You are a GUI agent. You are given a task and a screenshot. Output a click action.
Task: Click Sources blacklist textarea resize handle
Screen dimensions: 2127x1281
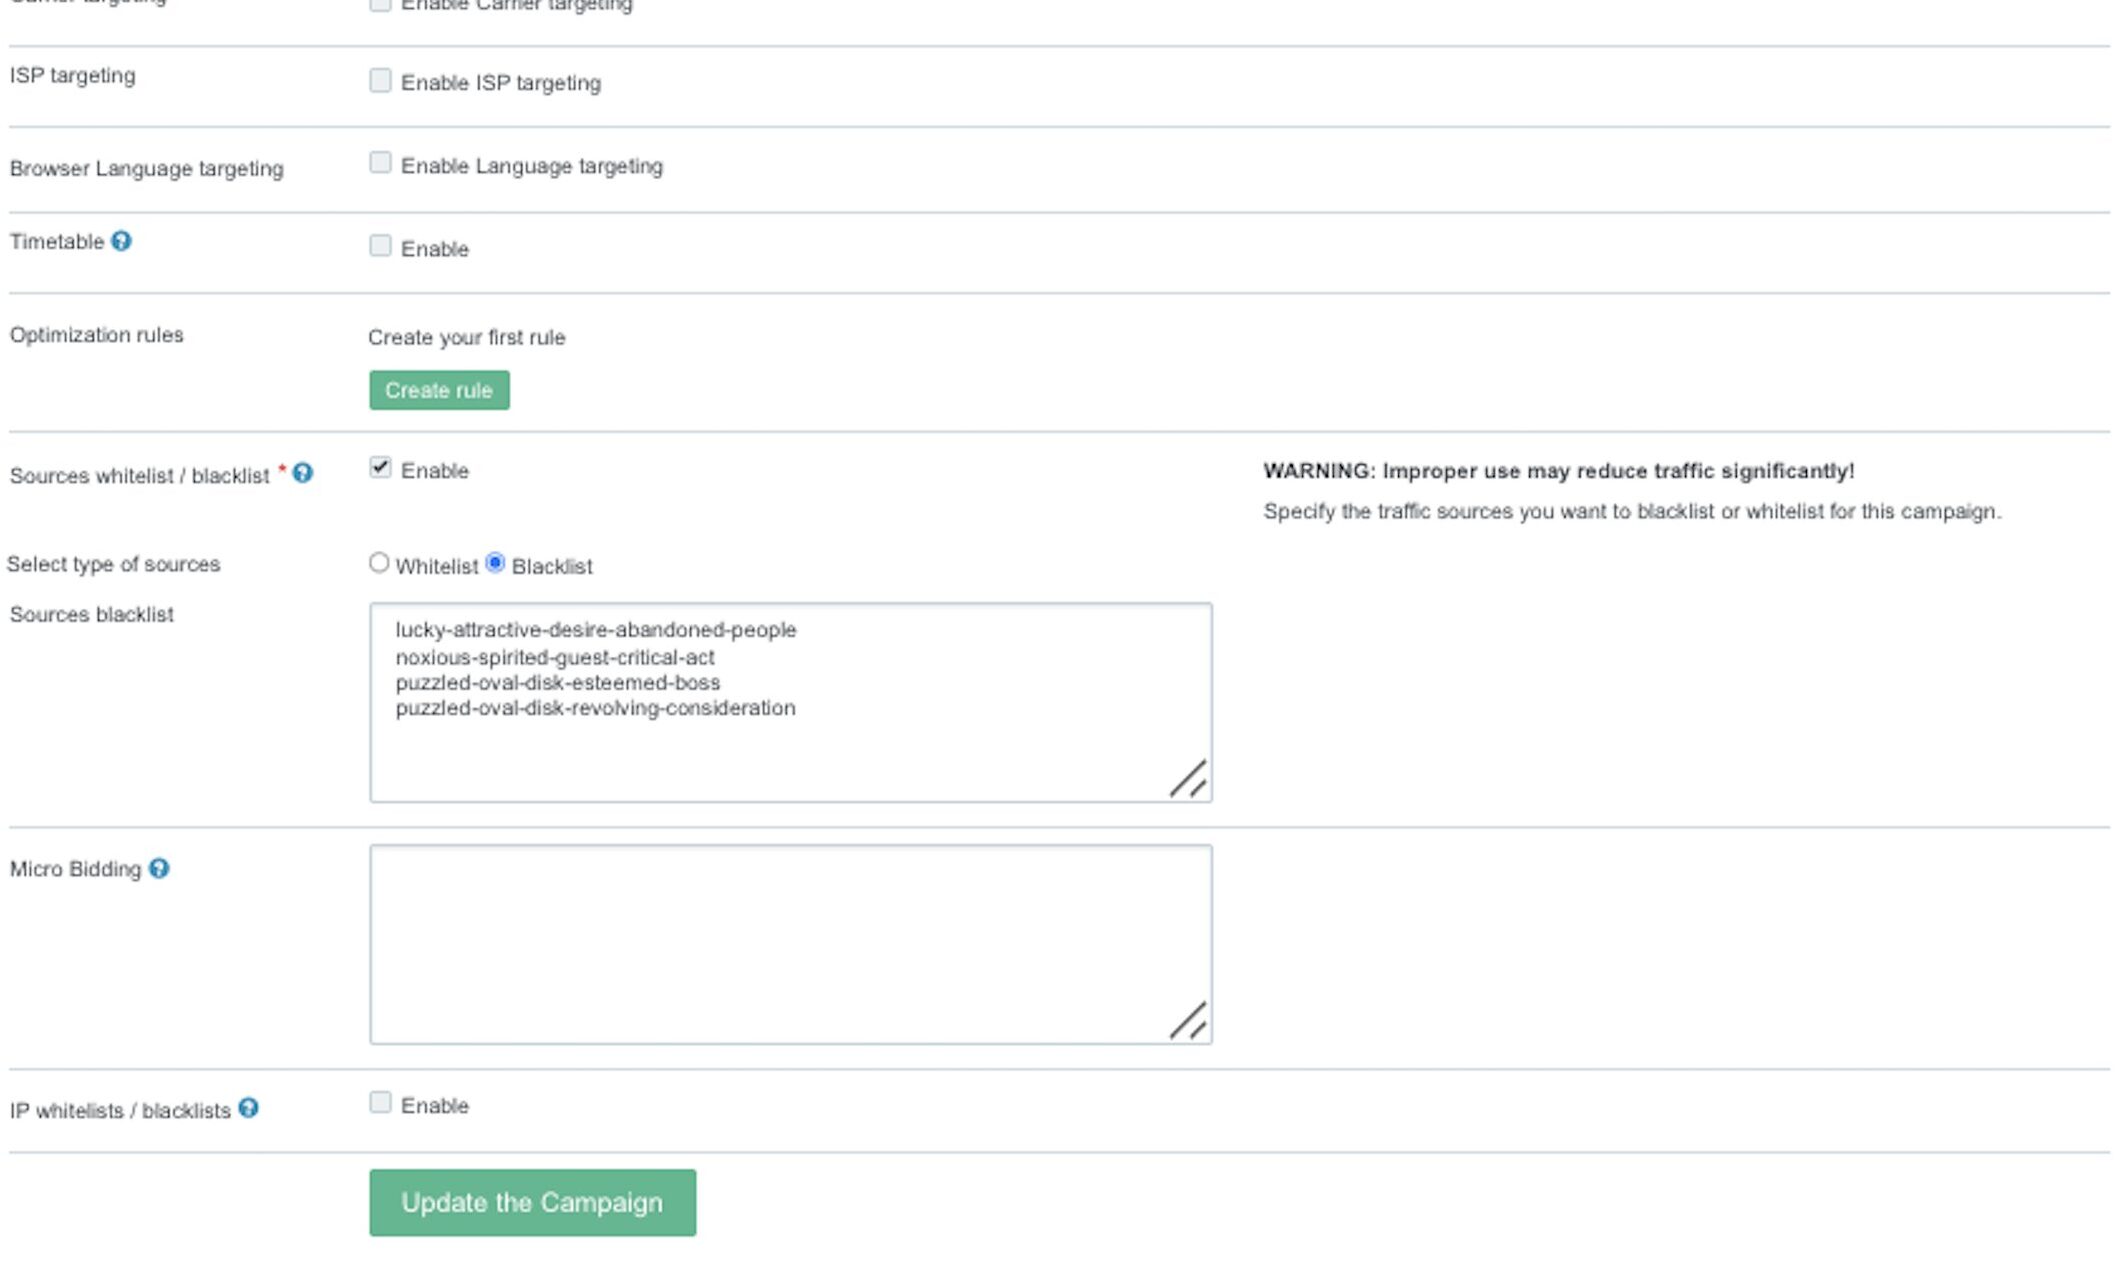click(1189, 779)
